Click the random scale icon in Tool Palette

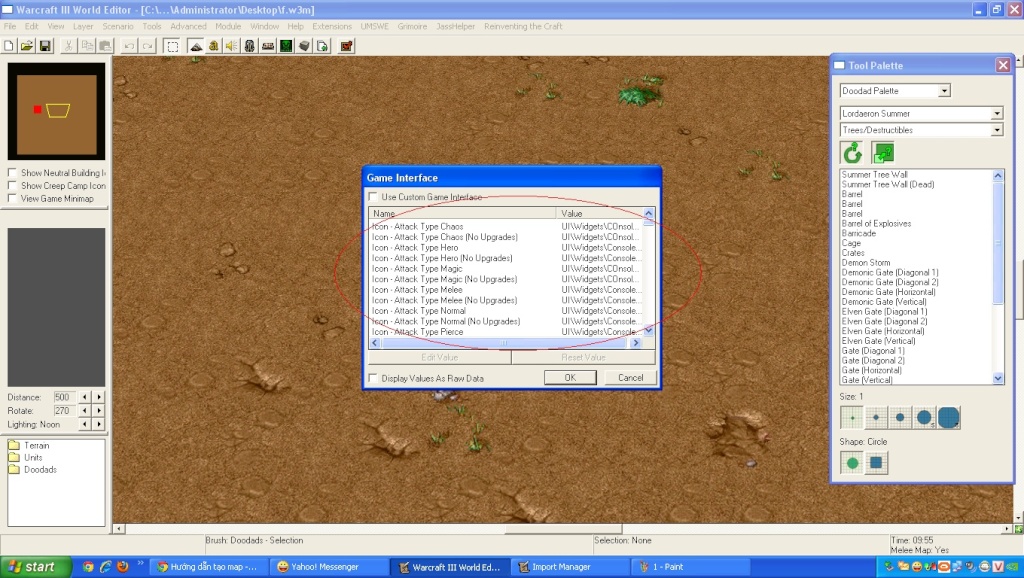pyautogui.click(x=883, y=153)
